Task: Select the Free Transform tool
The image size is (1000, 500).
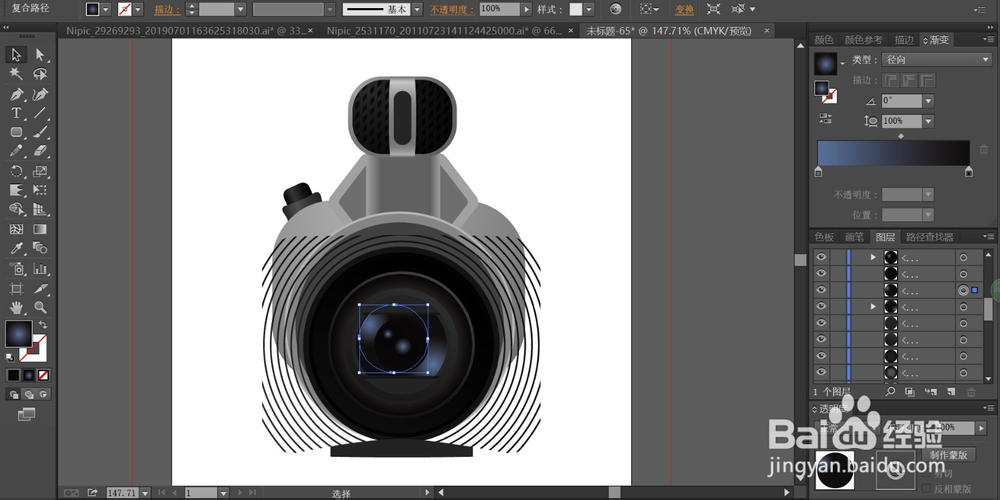Action: (x=40, y=190)
